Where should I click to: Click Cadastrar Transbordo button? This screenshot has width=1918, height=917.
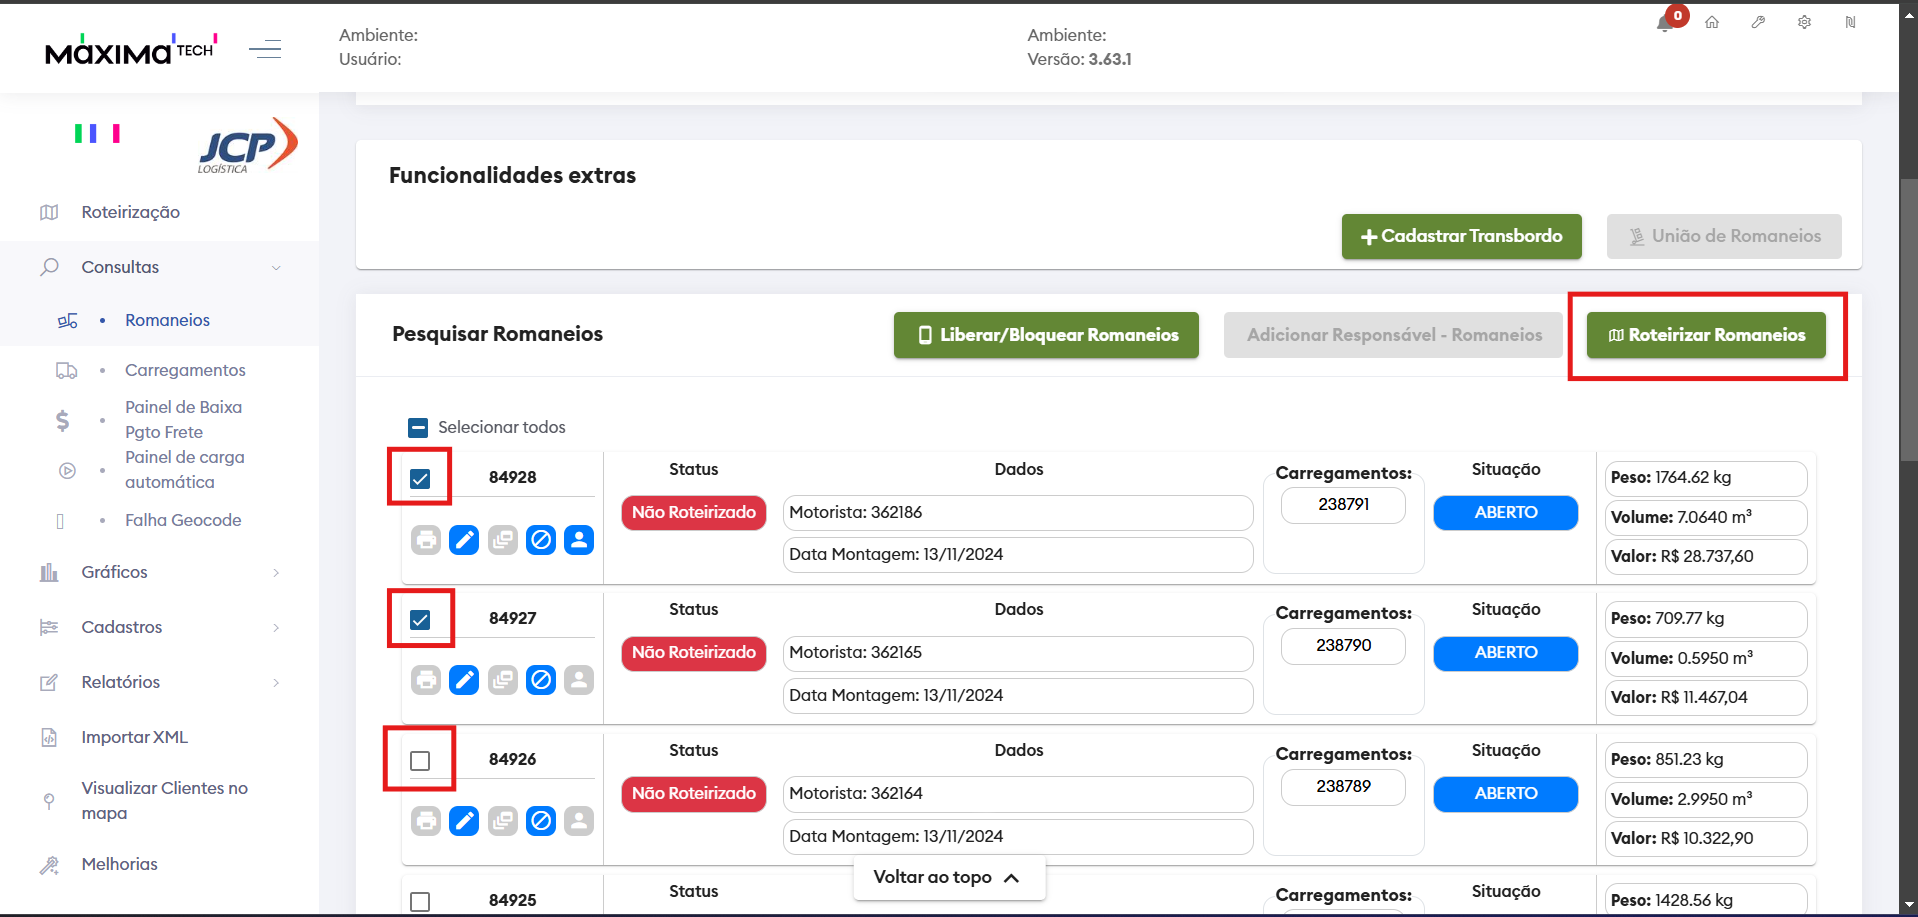pos(1461,237)
